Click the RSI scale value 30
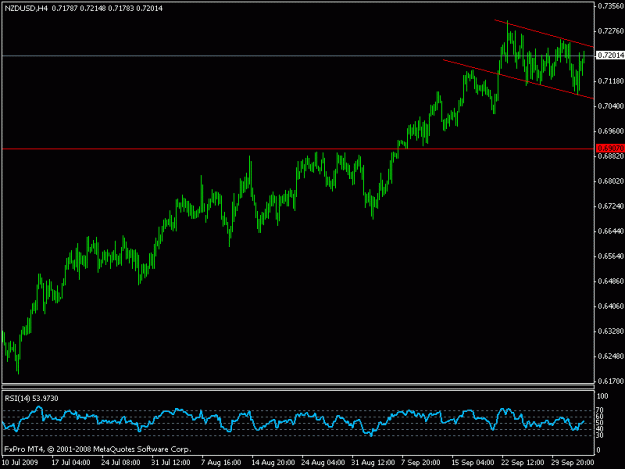 click(600, 435)
